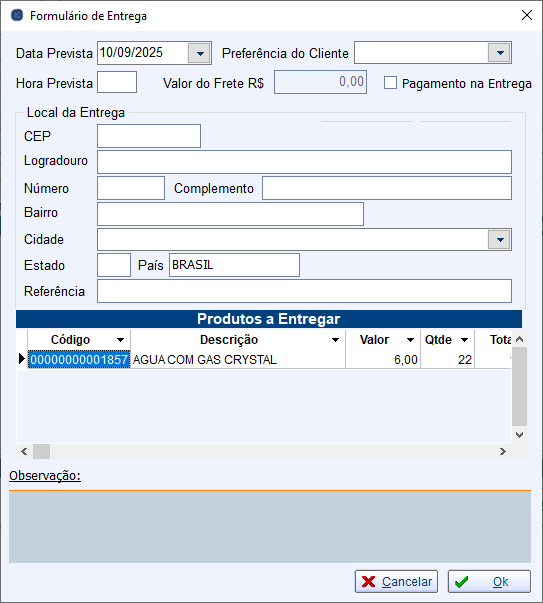543x603 pixels.
Task: Close the Formulário de Entrega window
Action: coord(527,15)
